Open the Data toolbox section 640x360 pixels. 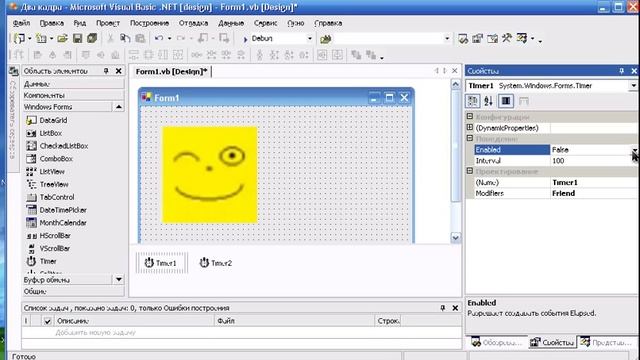(73, 84)
